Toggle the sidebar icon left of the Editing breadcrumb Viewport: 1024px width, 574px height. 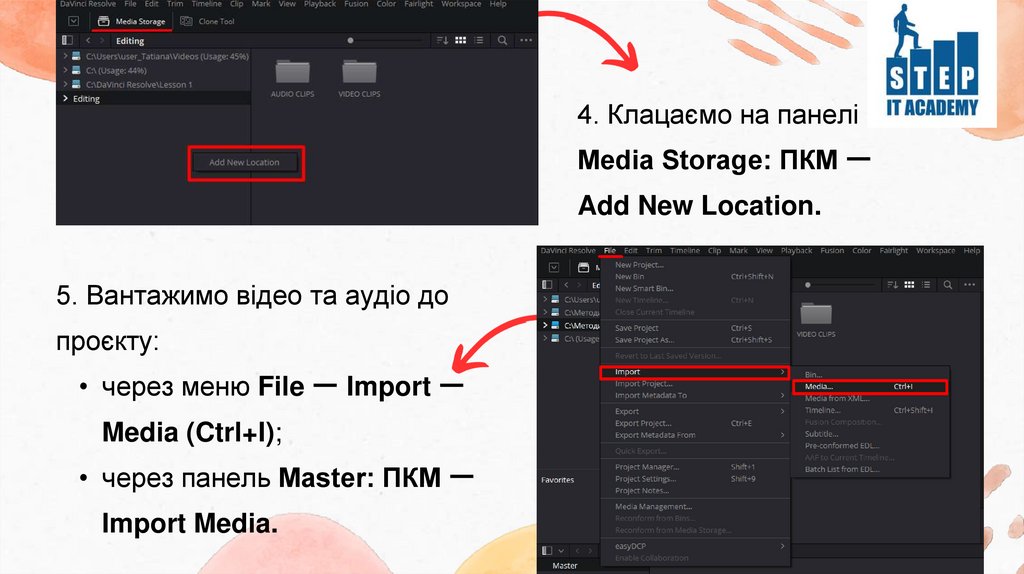coord(67,40)
